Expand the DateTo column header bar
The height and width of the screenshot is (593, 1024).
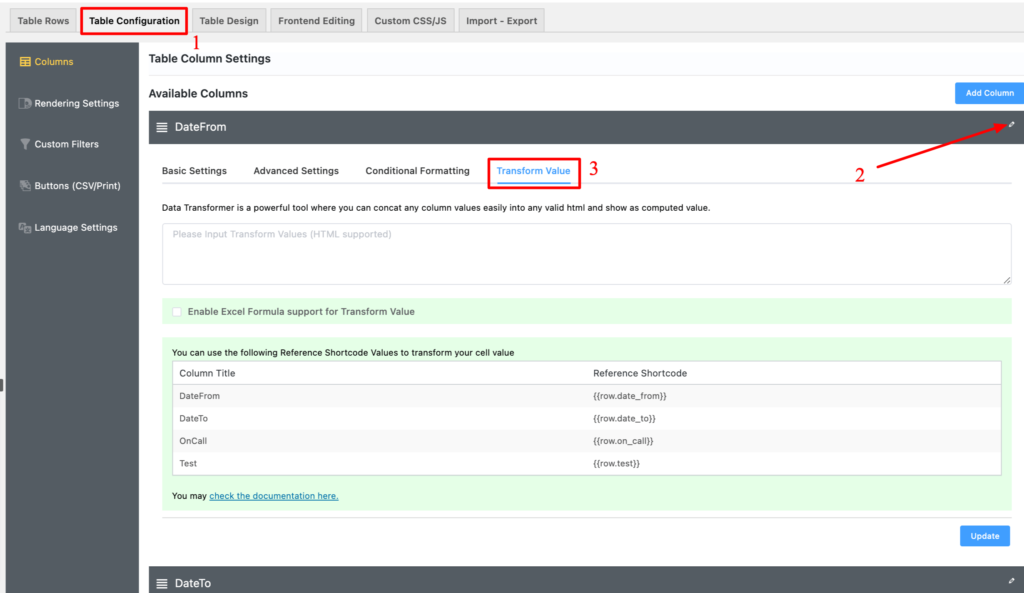(x=580, y=582)
